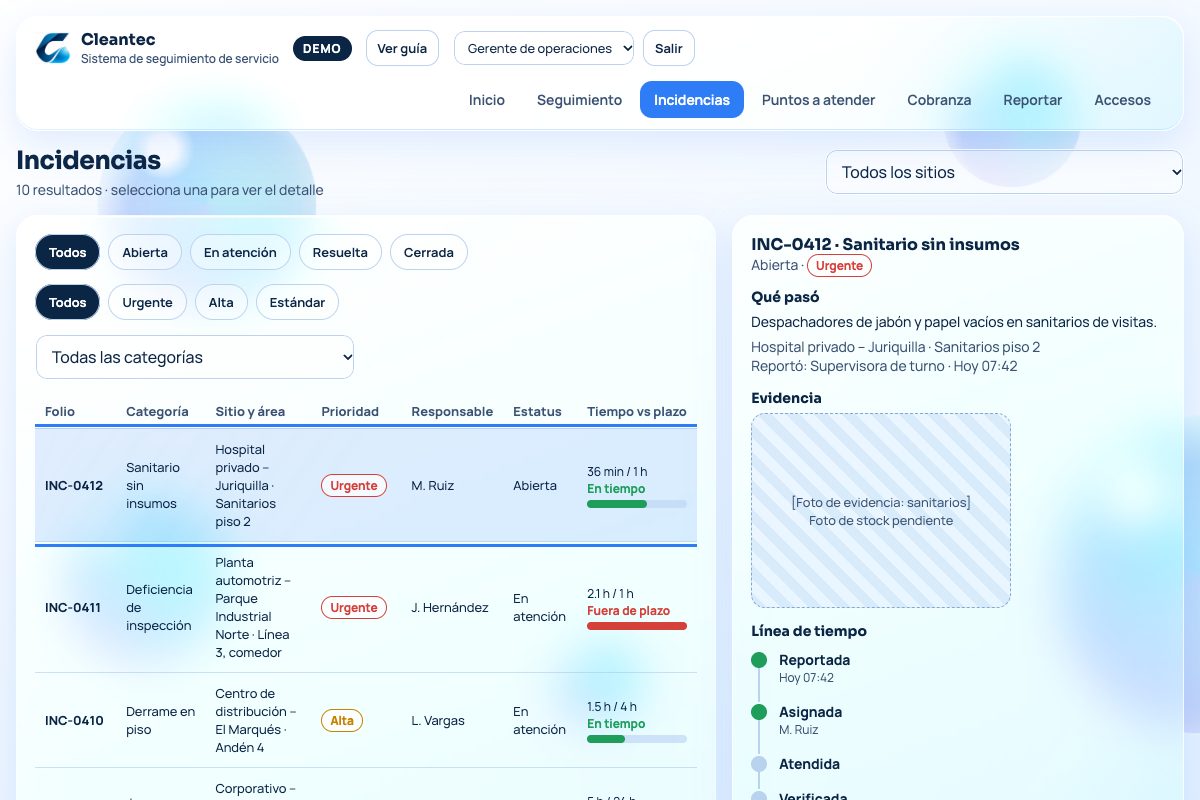
Task: Click the Cleantec logo icon
Action: [53, 48]
